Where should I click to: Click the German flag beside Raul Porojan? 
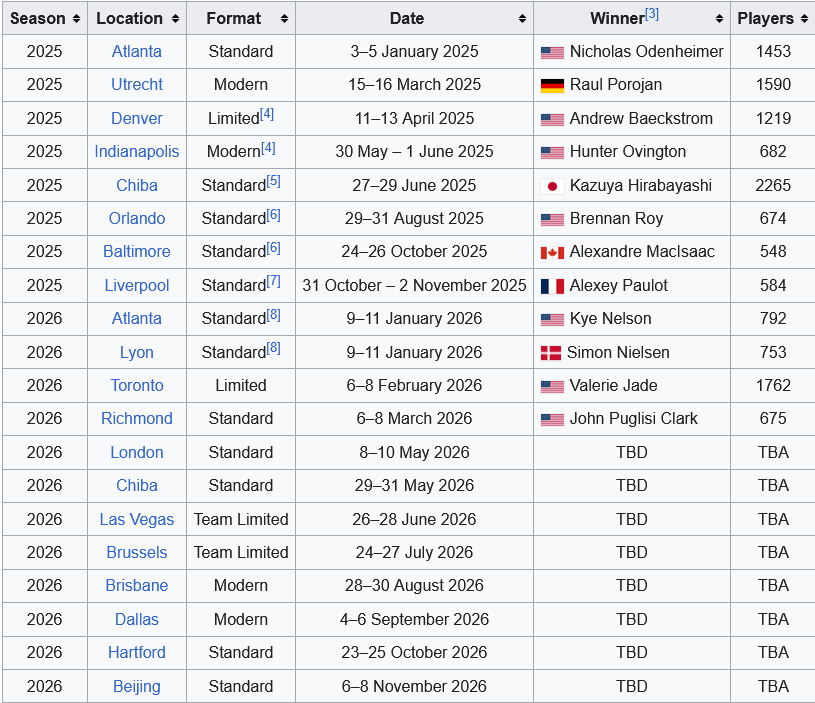[552, 86]
